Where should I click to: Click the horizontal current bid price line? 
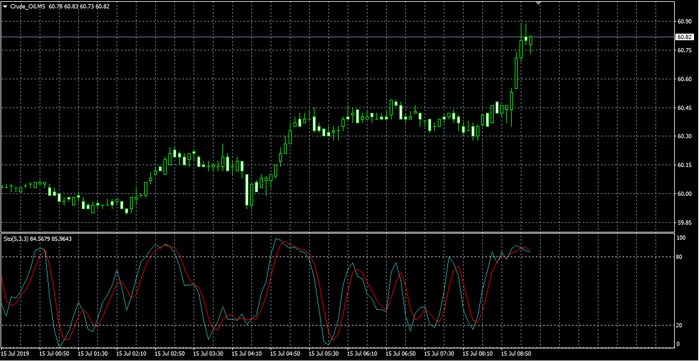point(338,37)
